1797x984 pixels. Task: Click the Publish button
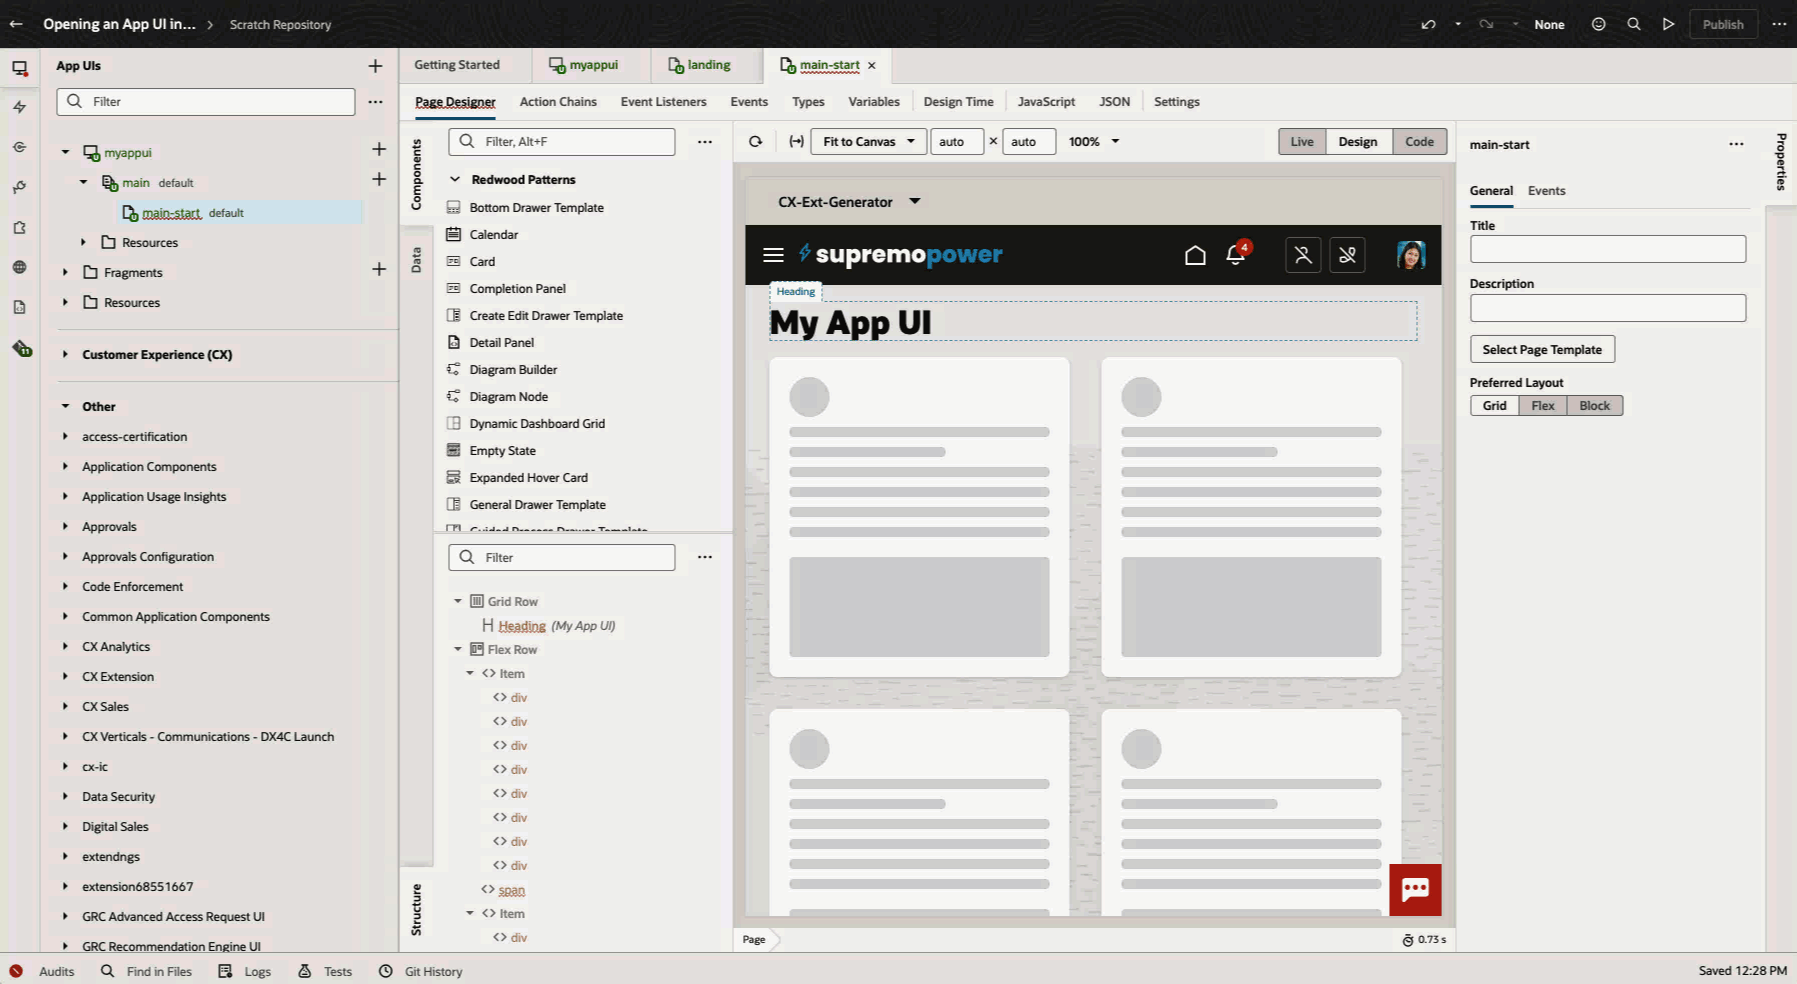(x=1723, y=24)
